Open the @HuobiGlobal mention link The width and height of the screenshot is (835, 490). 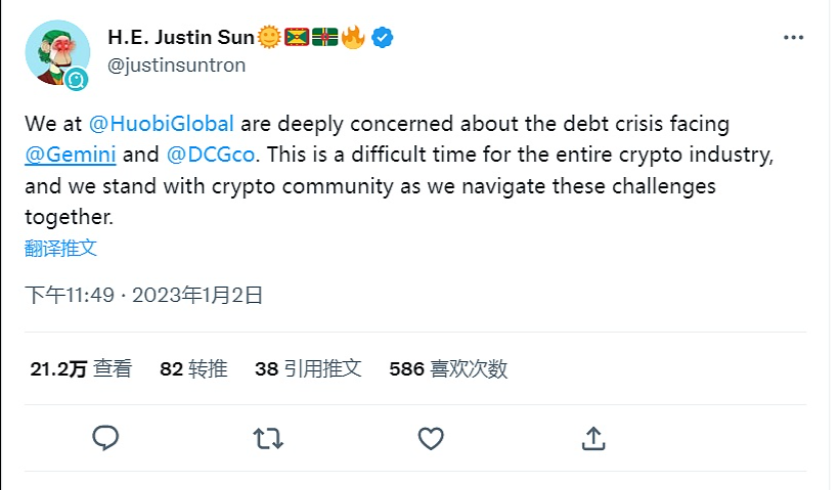tap(162, 125)
